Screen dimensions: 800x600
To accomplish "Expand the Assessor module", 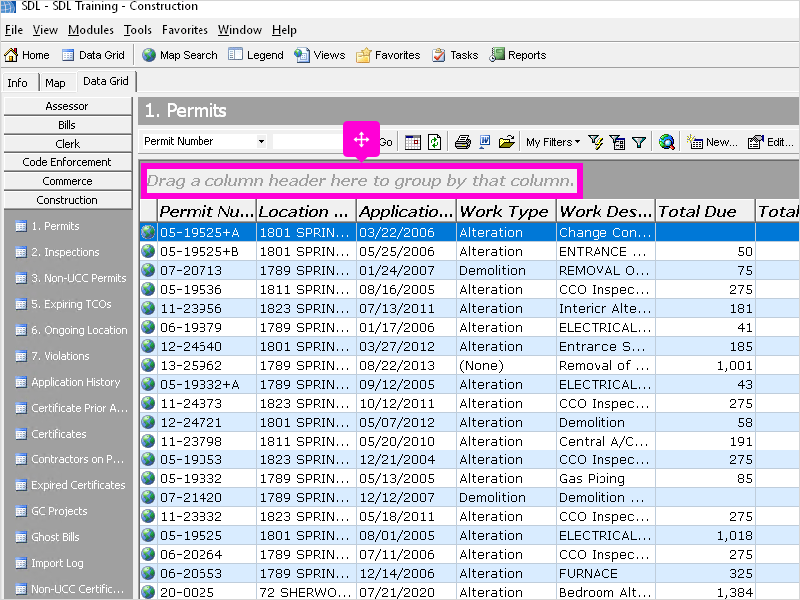I will click(x=67, y=106).
